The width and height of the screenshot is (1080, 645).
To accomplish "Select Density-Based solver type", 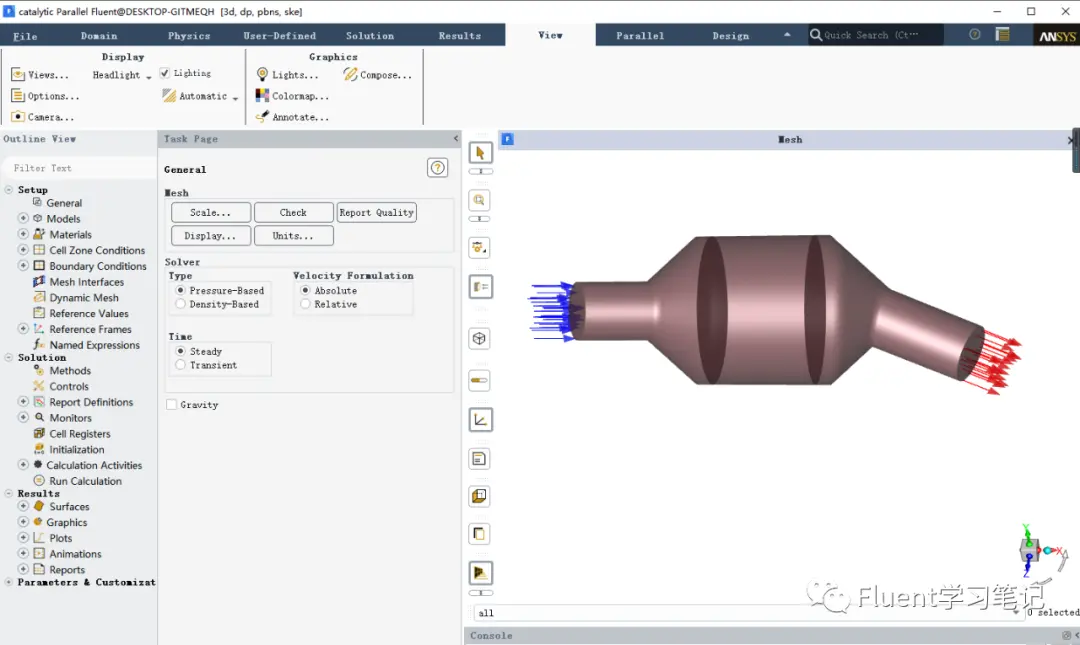I will 180,304.
